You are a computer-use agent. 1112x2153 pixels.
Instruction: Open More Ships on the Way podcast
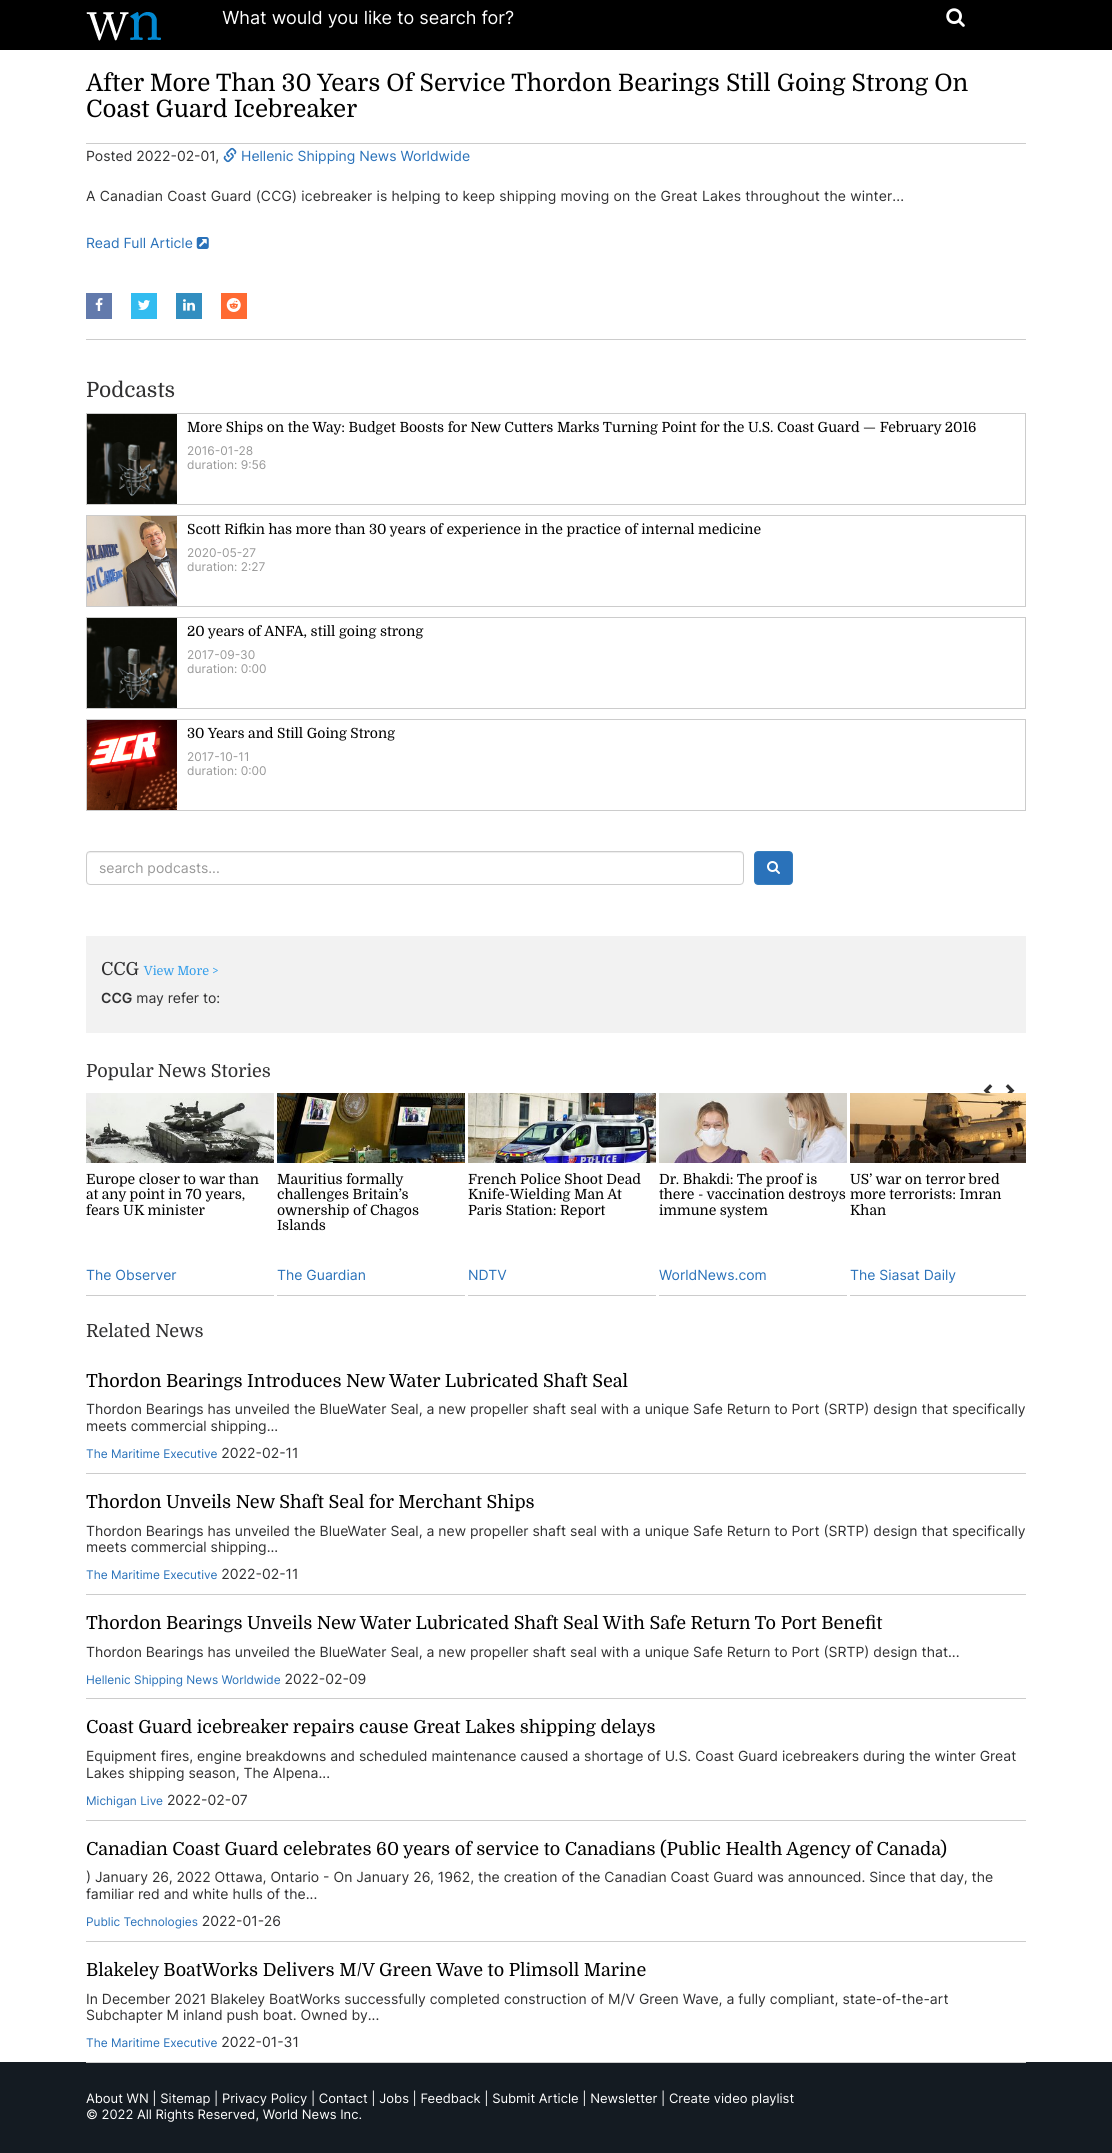pos(581,427)
